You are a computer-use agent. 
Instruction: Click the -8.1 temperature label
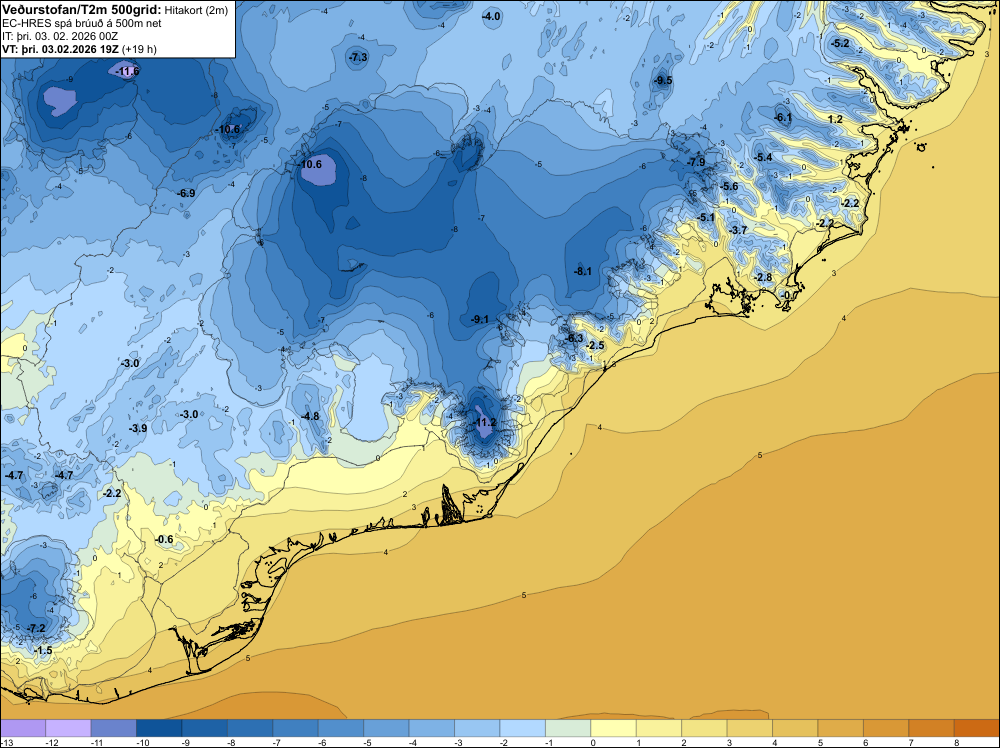(582, 271)
